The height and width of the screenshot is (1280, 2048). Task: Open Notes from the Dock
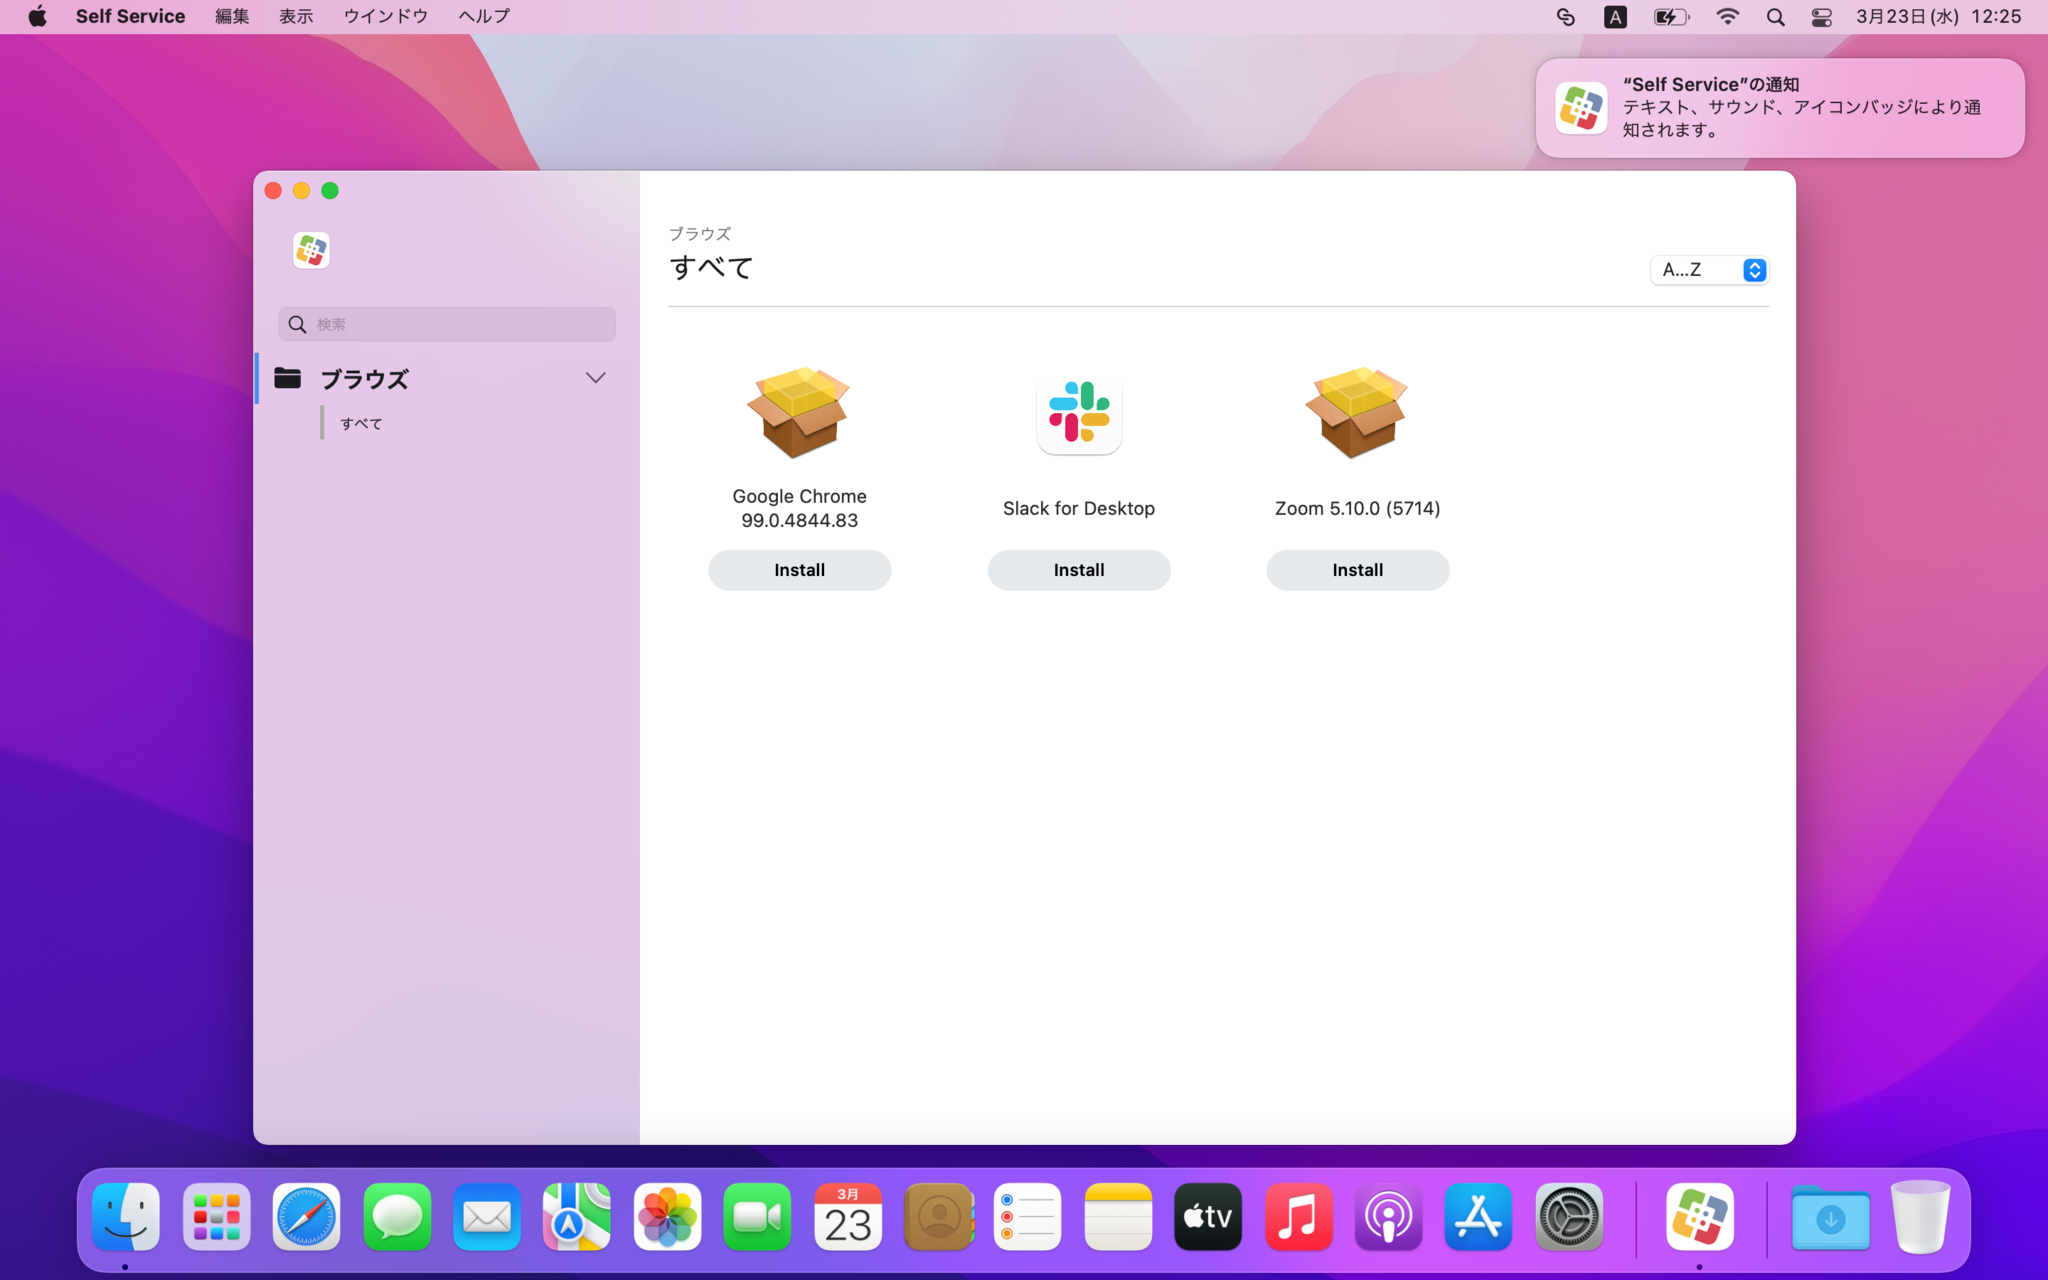click(1118, 1217)
